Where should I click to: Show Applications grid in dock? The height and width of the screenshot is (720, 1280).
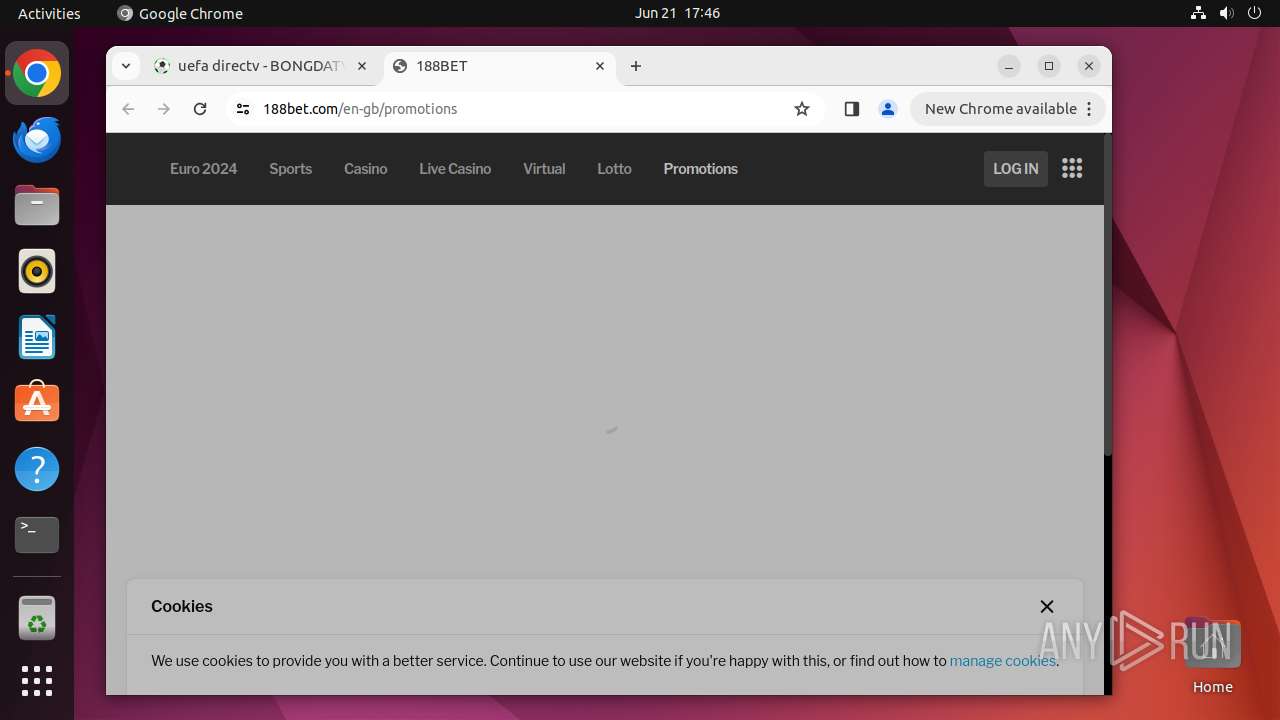click(37, 681)
